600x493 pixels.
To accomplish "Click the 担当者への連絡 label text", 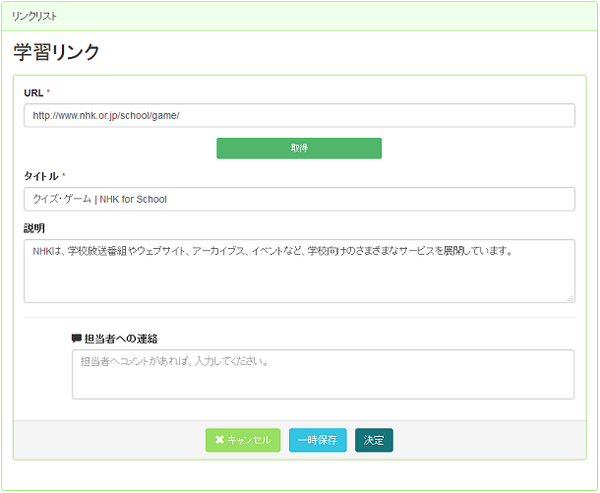I will click(122, 339).
